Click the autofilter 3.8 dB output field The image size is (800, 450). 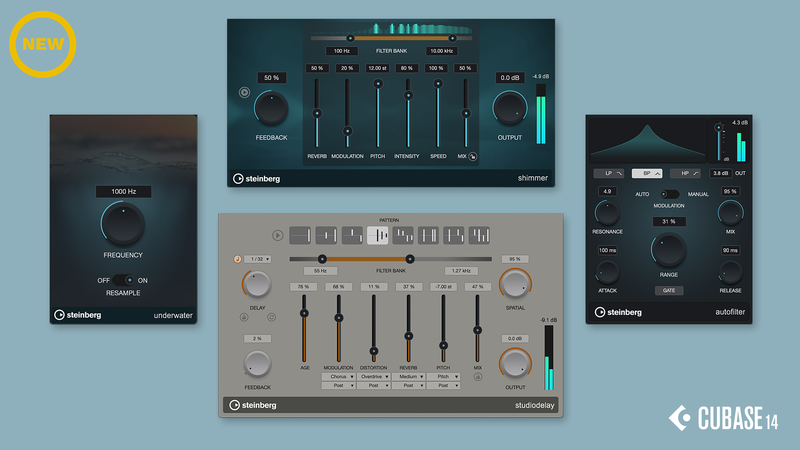[720, 173]
